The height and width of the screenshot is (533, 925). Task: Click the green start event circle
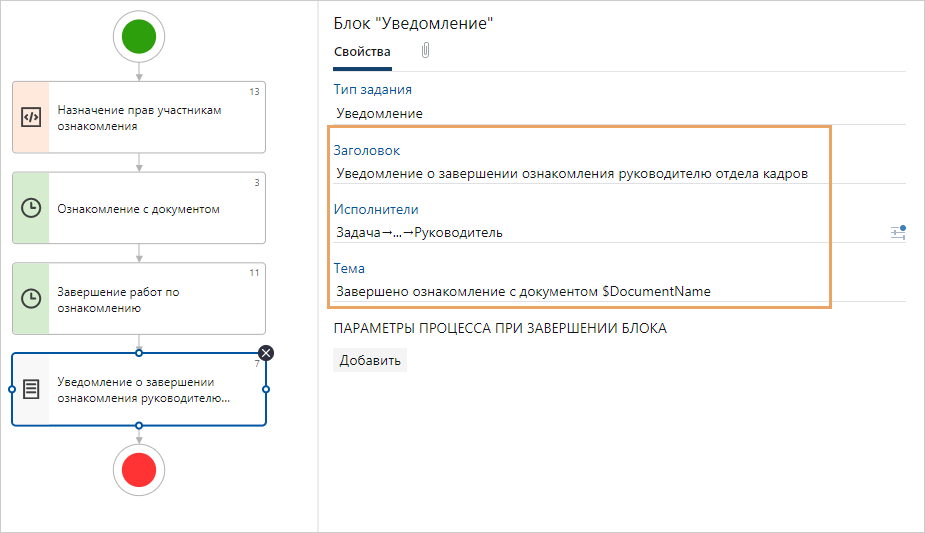(138, 37)
